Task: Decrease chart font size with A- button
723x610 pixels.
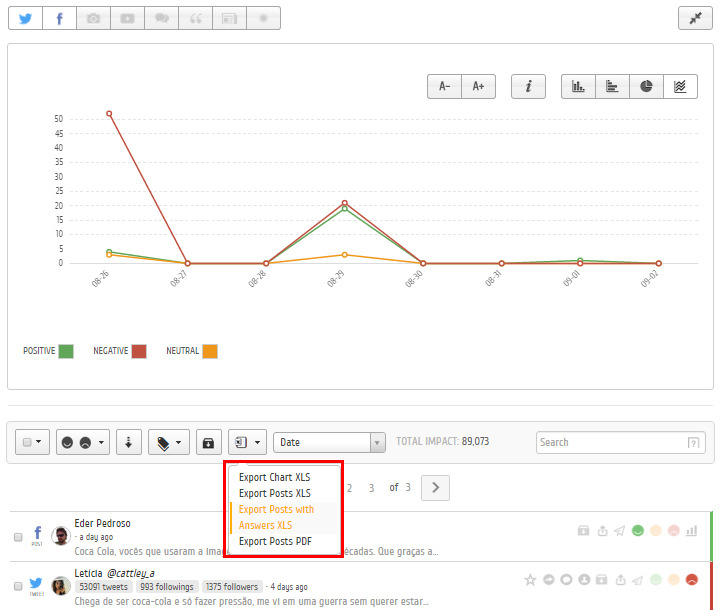Action: pos(444,87)
